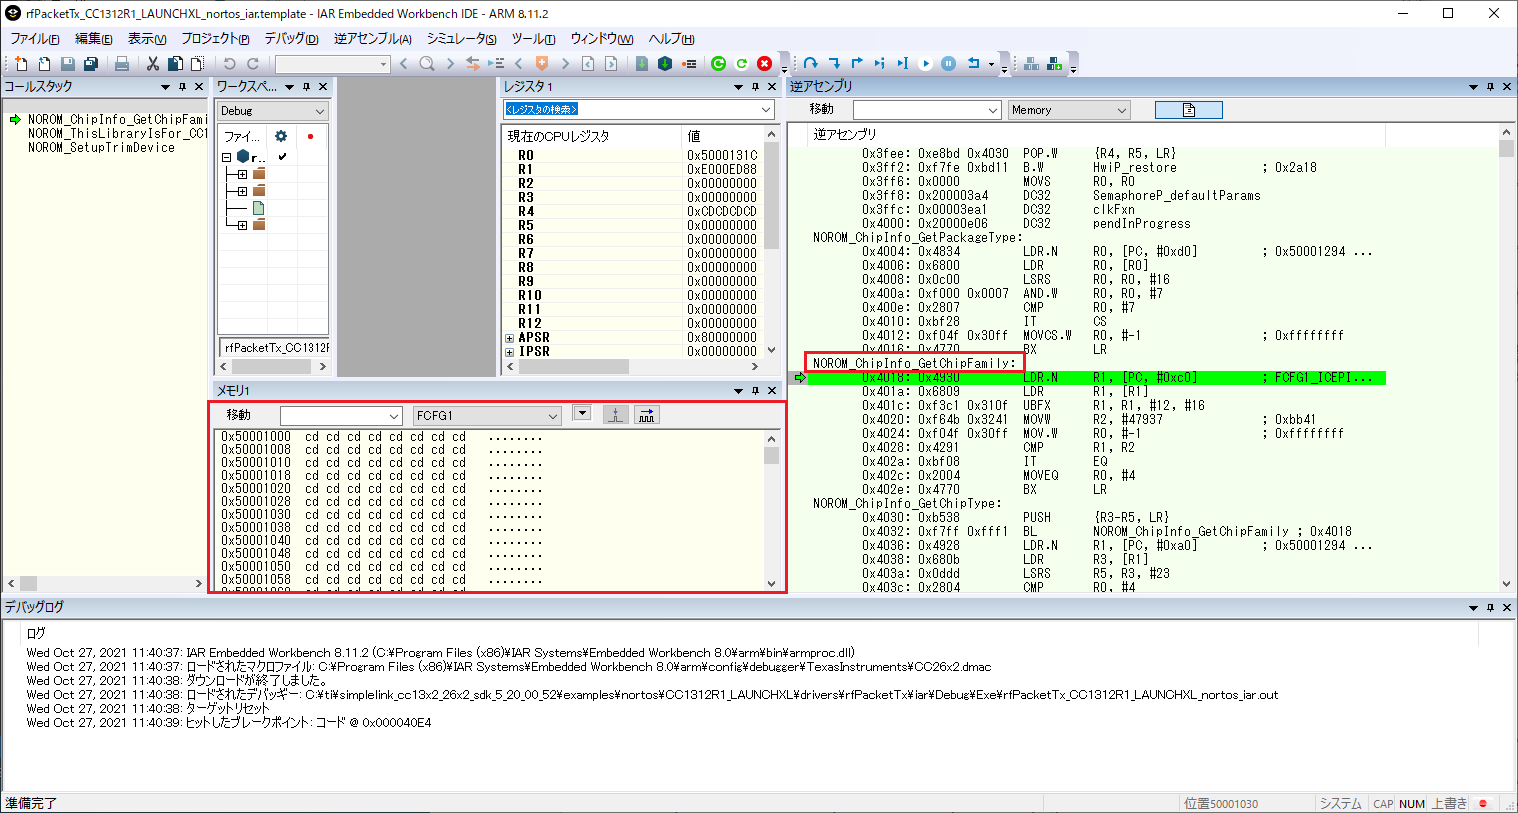Click the Undo arrow icon

coord(230,63)
